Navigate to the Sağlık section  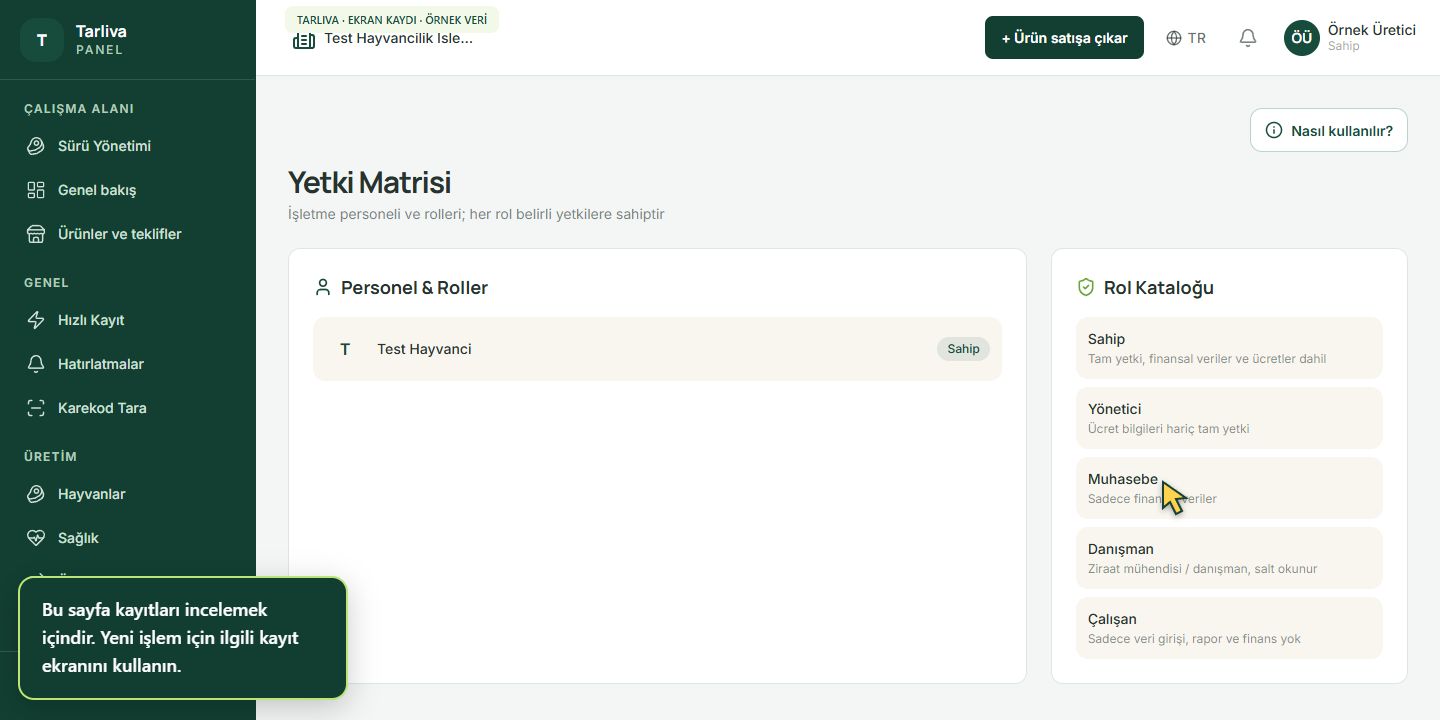pyautogui.click(x=128, y=538)
